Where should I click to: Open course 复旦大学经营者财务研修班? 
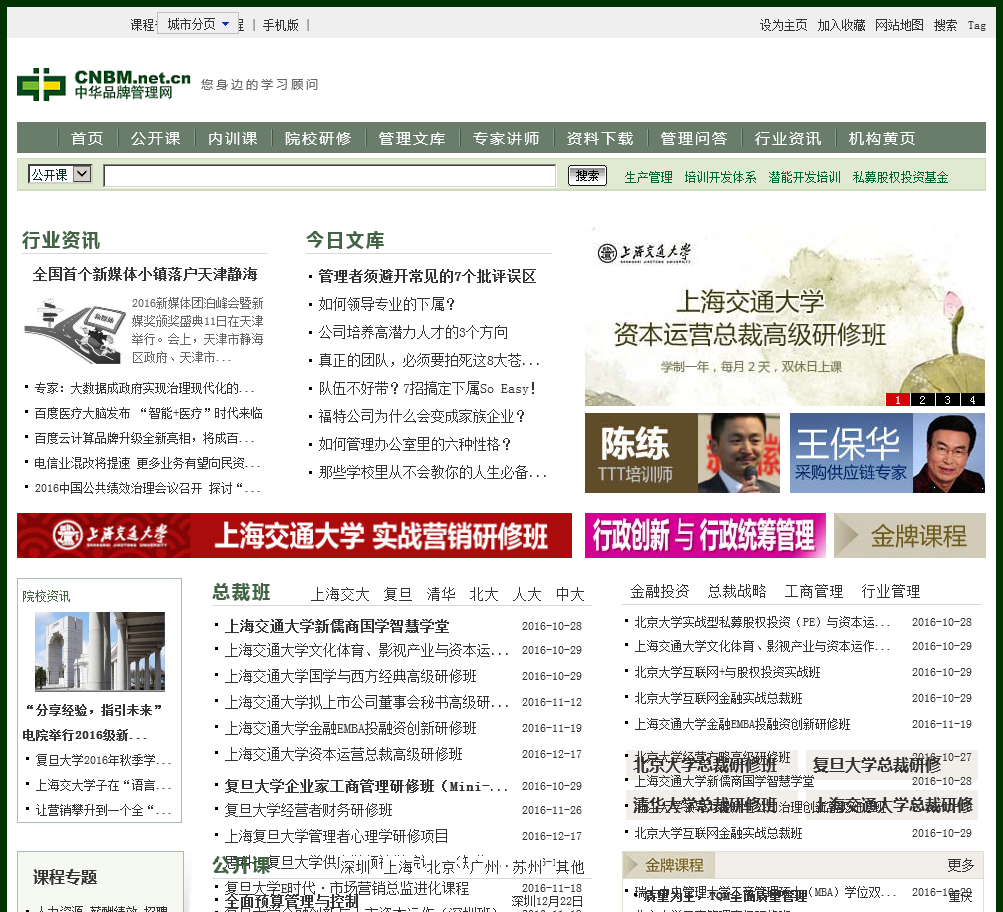(308, 810)
